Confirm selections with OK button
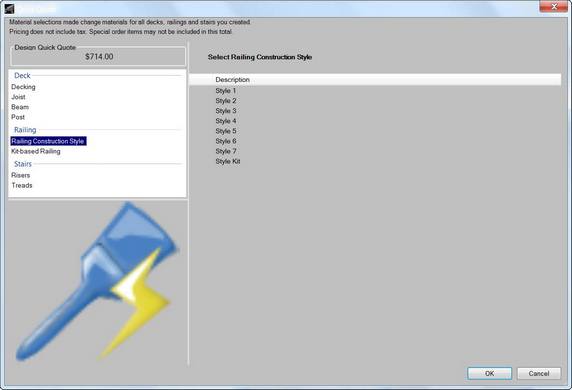Screen dimensions: 572x390 click(490, 373)
